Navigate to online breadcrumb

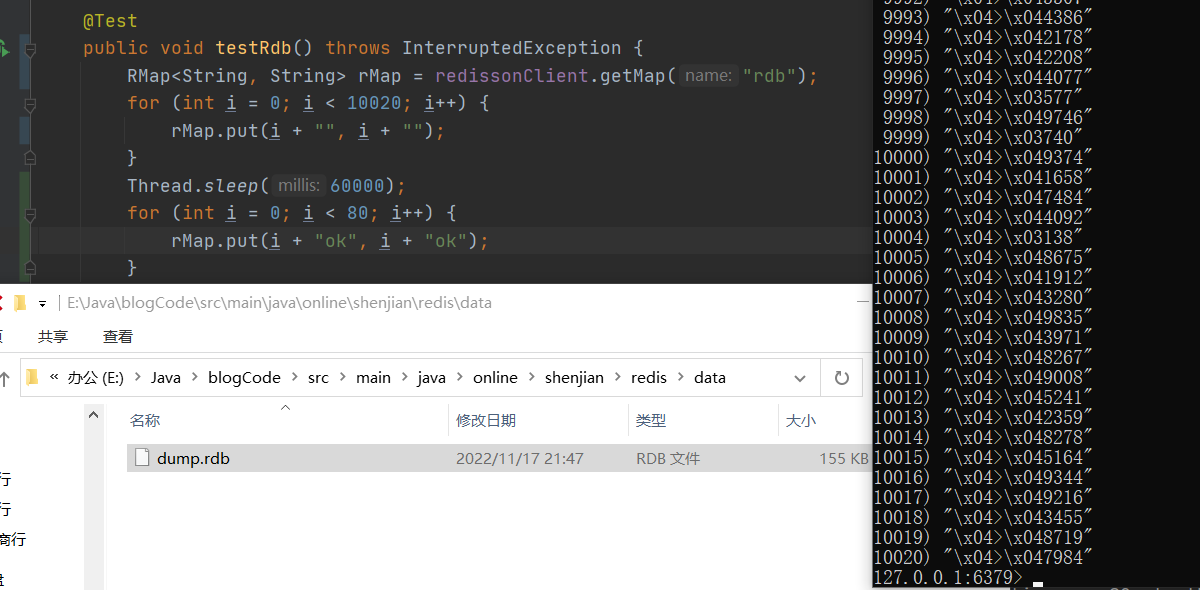[x=495, y=377]
